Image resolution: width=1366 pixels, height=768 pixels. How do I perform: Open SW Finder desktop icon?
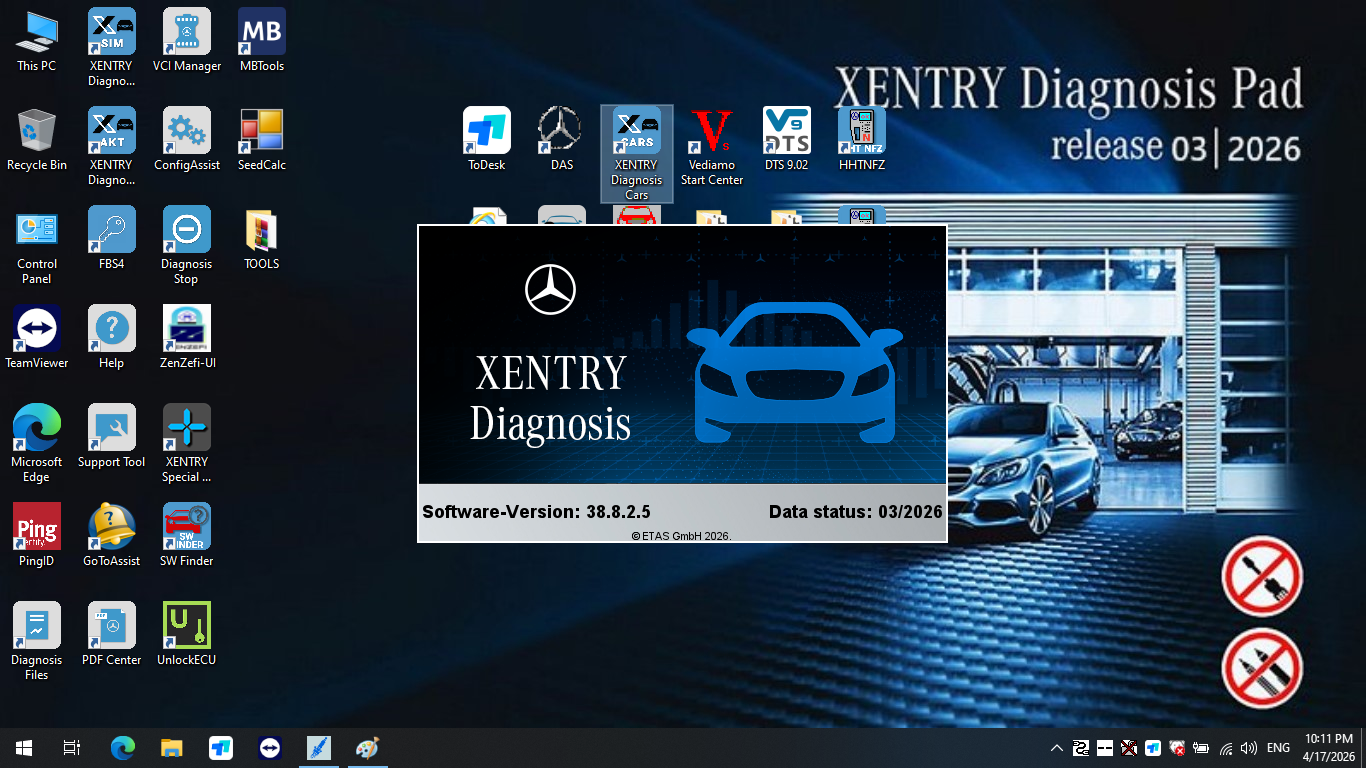pyautogui.click(x=187, y=535)
